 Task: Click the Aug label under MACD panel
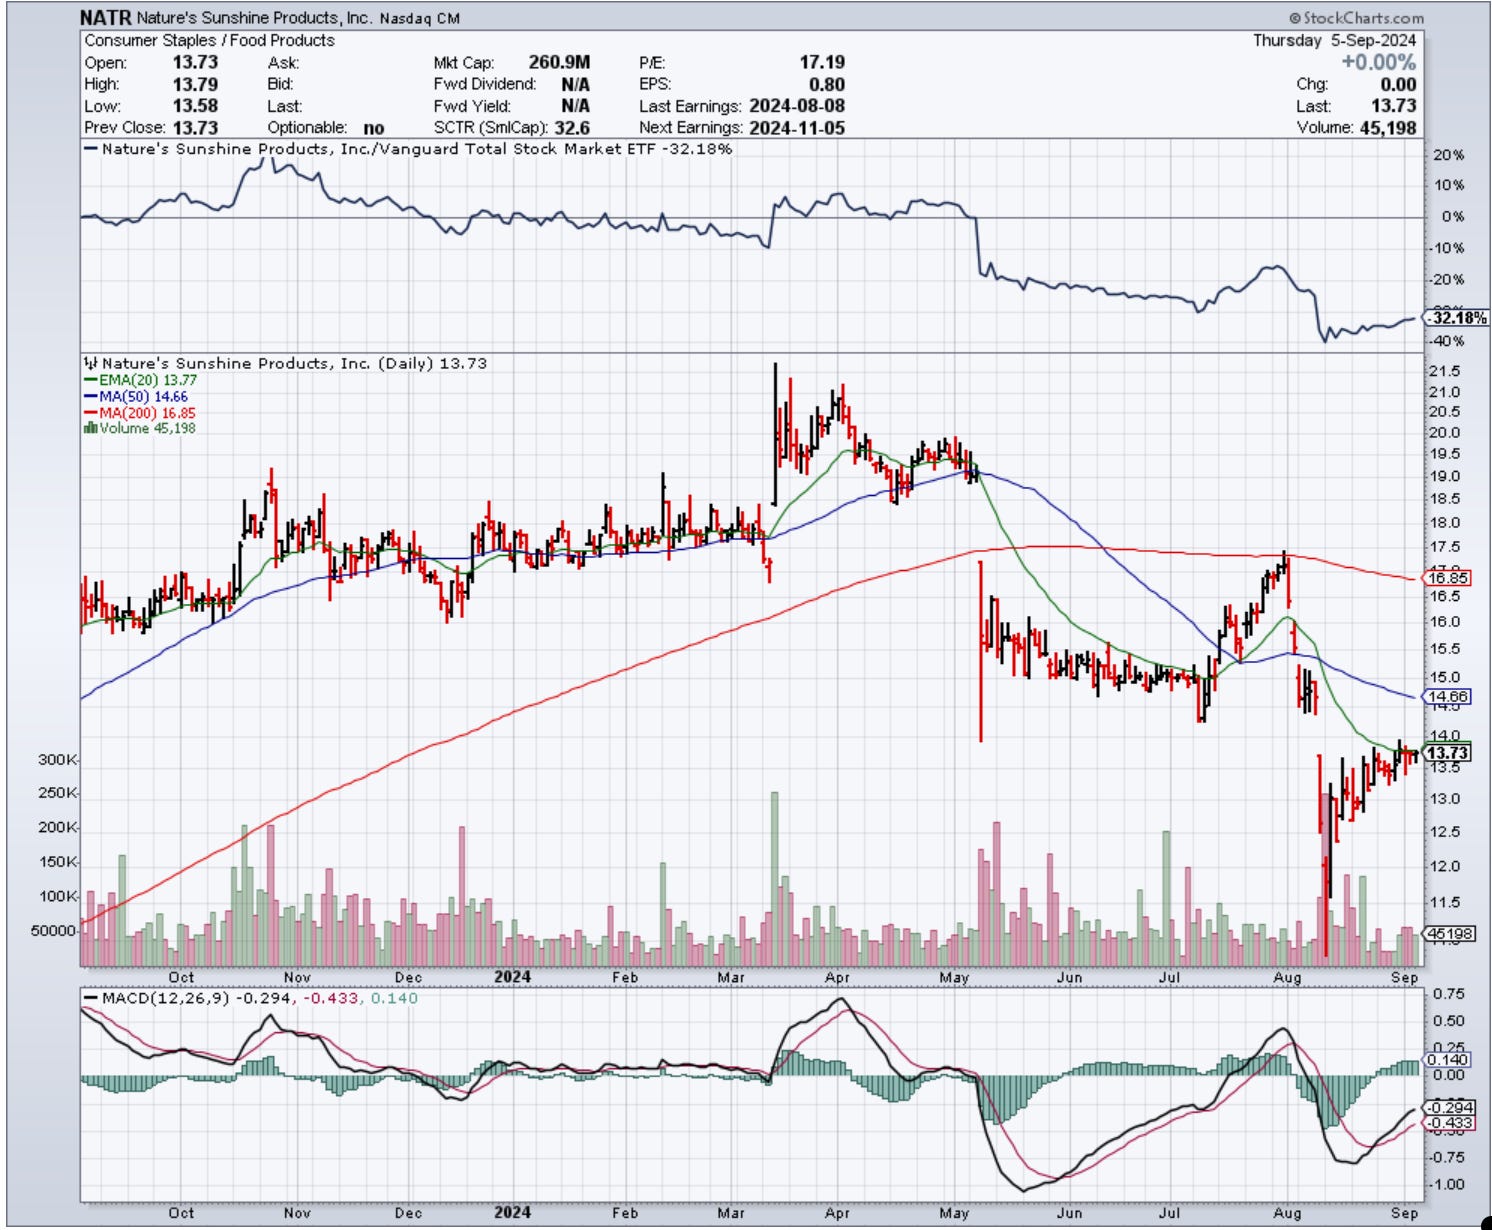coord(1287,1213)
